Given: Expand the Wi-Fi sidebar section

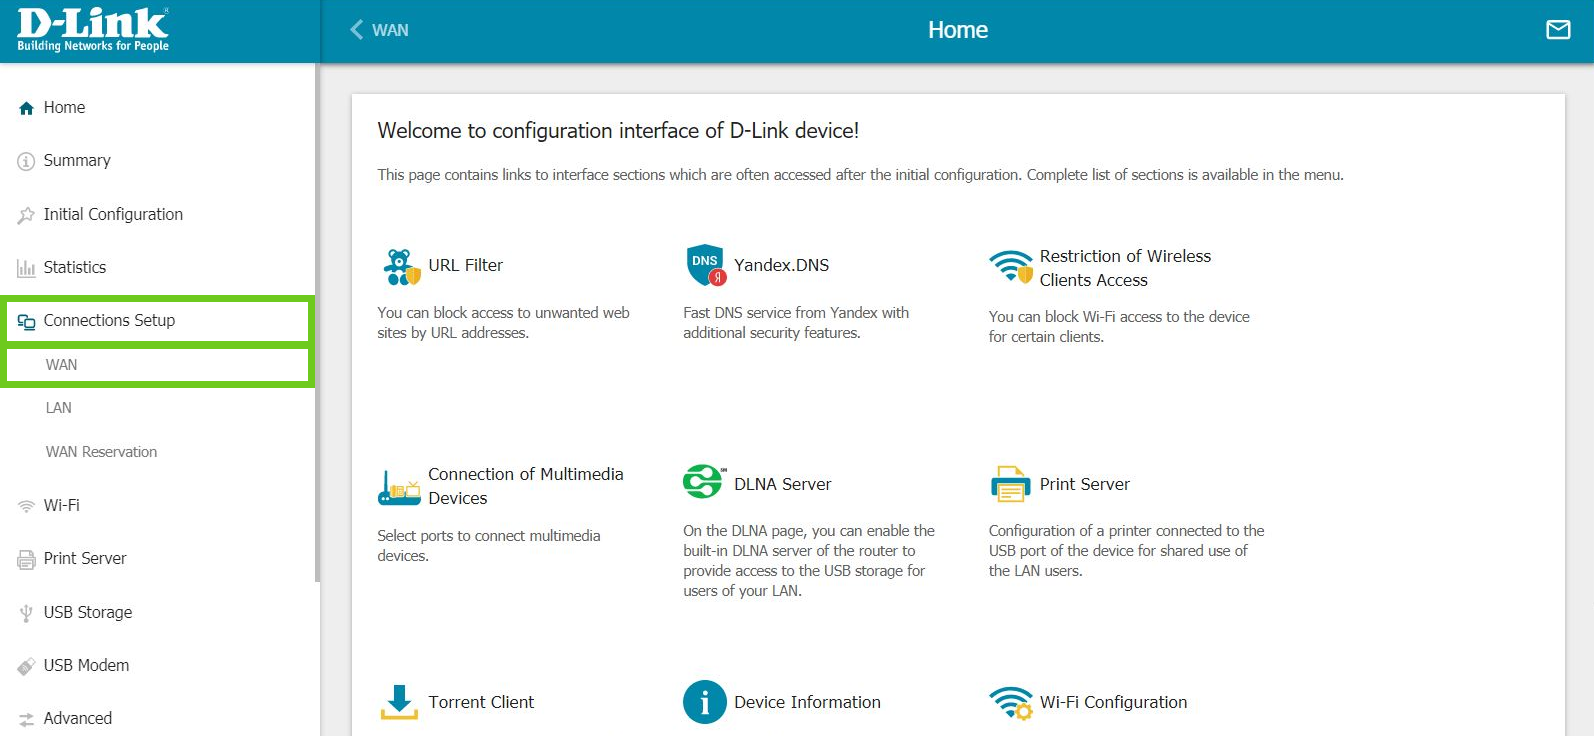Looking at the screenshot, I should pyautogui.click(x=61, y=506).
